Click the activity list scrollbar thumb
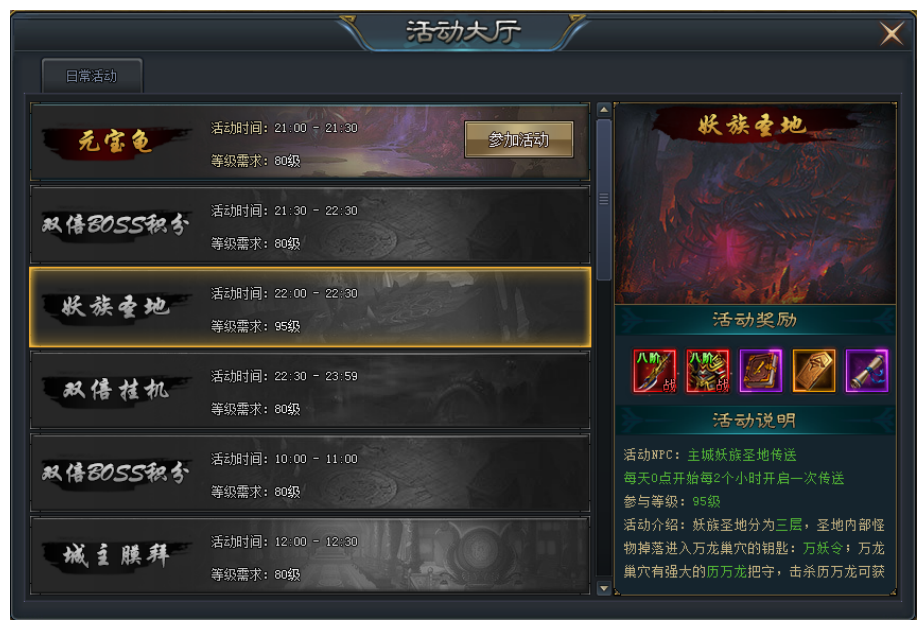919x632 pixels. click(604, 199)
